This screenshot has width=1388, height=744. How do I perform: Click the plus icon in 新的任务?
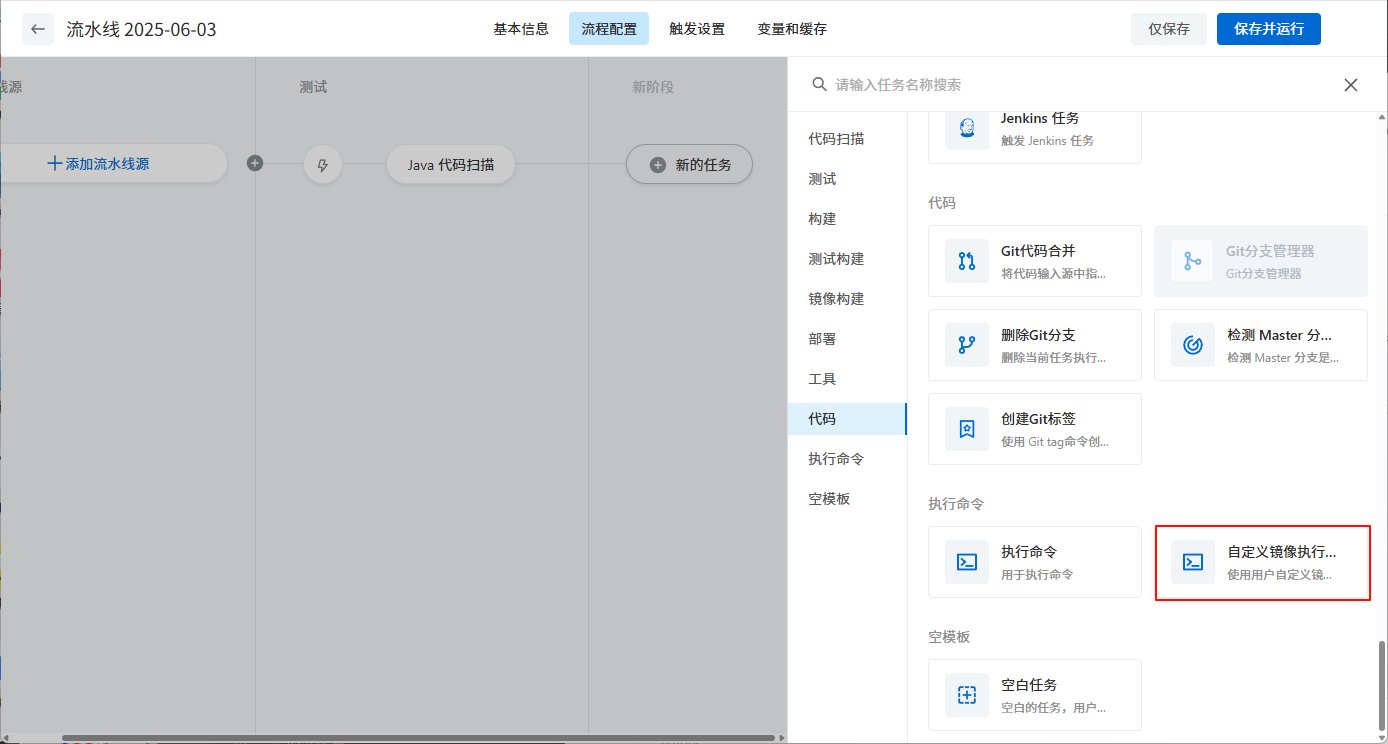coord(657,165)
